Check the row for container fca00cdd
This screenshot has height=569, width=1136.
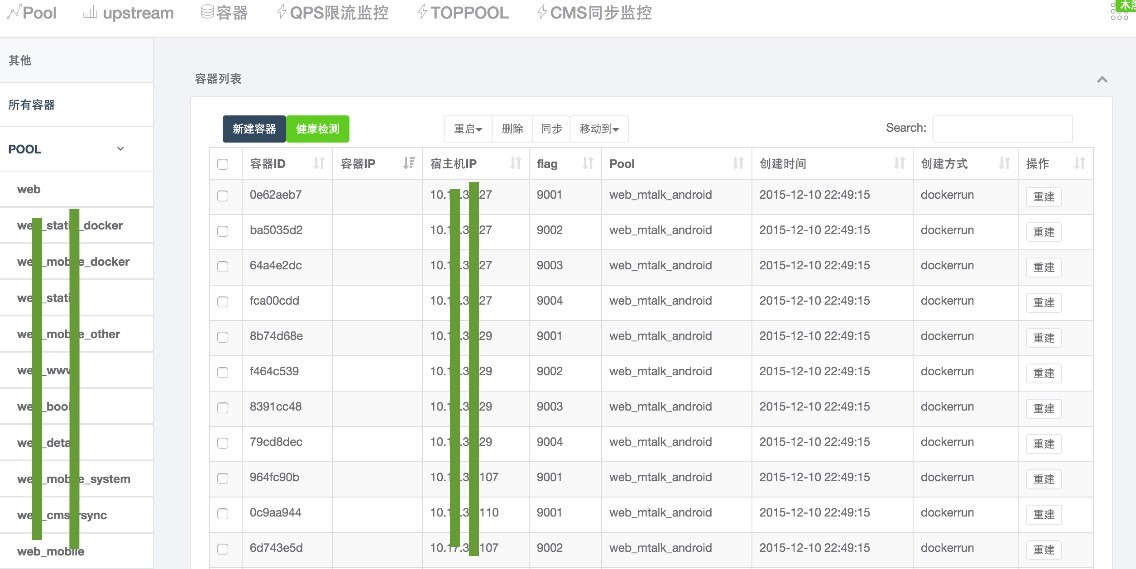(222, 302)
